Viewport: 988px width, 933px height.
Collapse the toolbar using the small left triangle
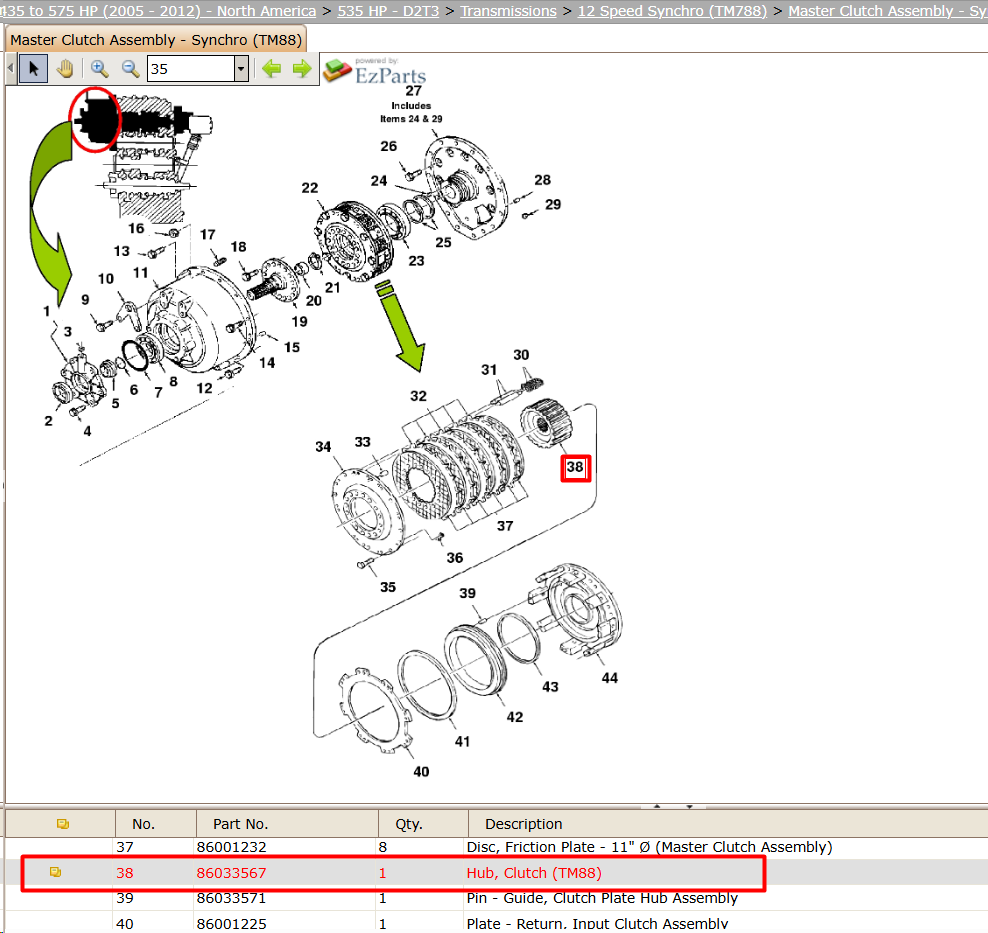click(x=11, y=68)
